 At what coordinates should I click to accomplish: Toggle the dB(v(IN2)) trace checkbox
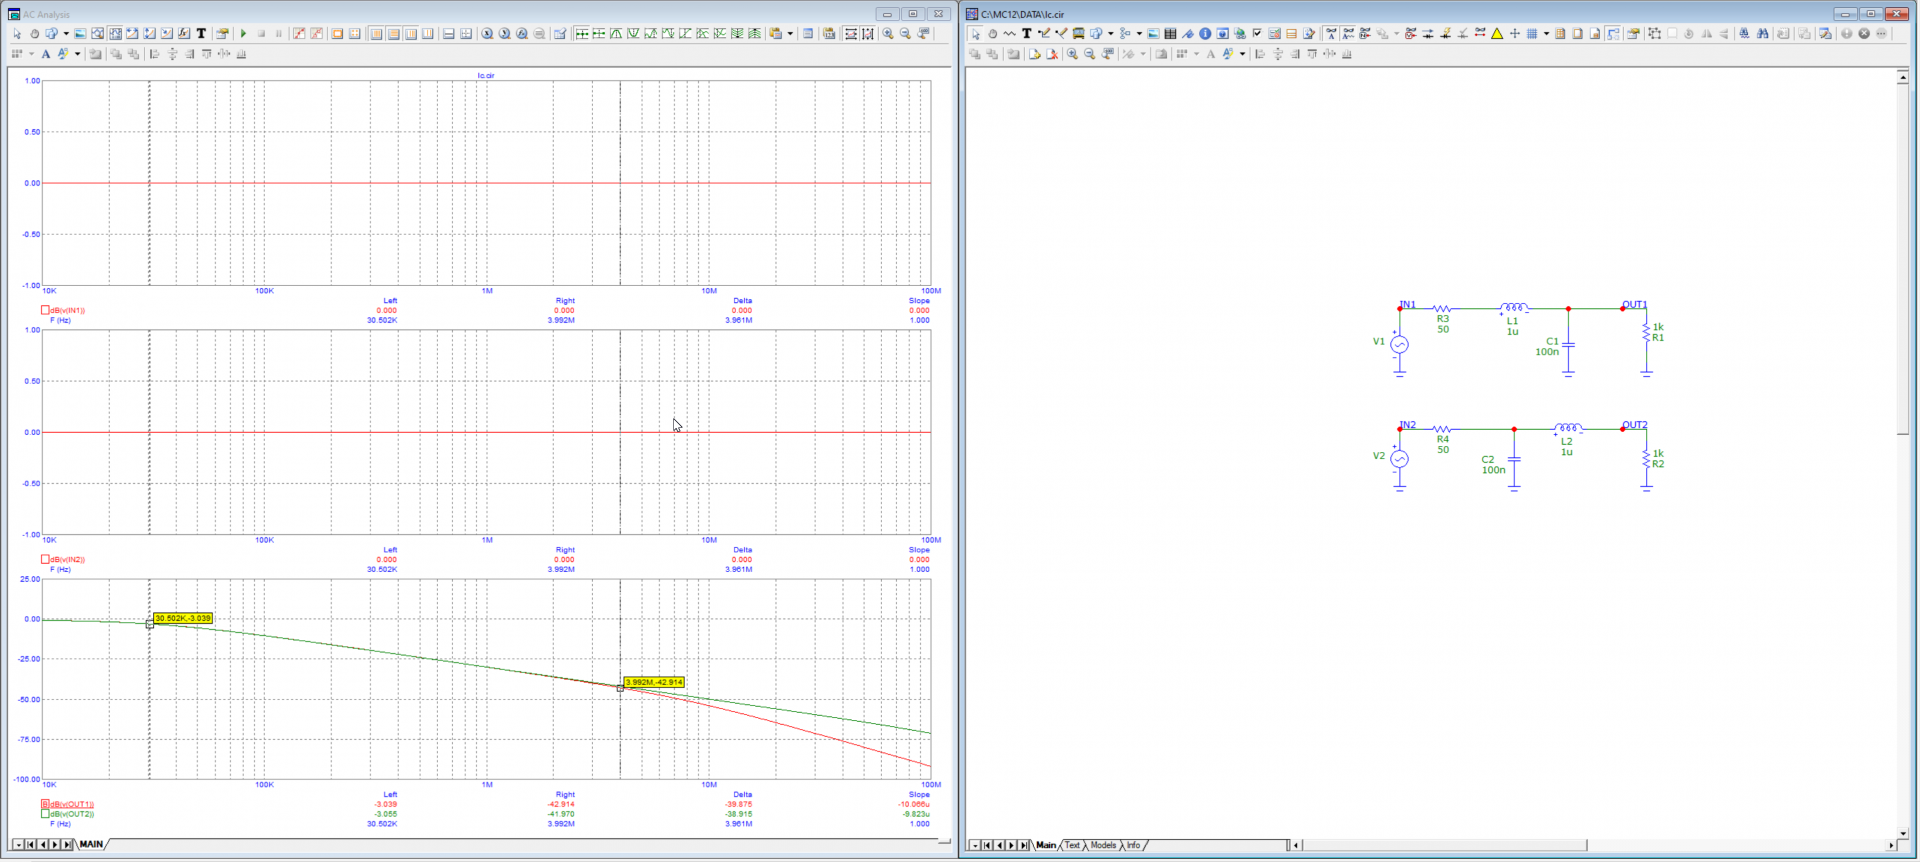pyautogui.click(x=45, y=559)
